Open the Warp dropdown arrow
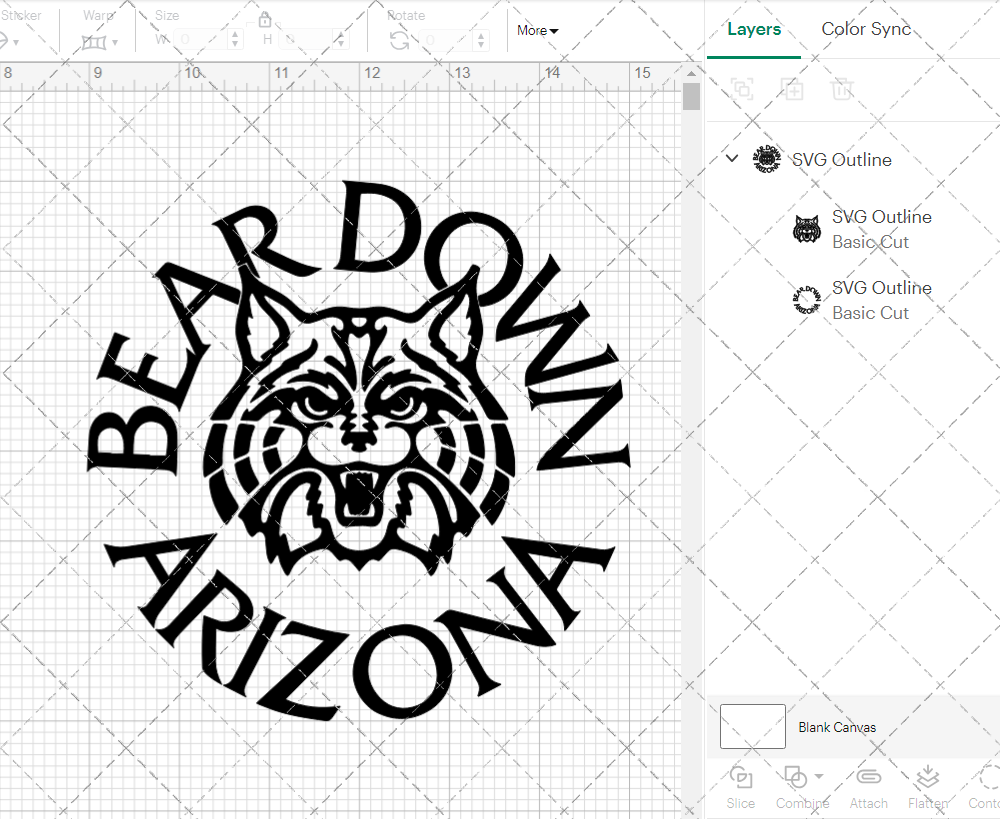1000x819 pixels. pyautogui.click(x=115, y=43)
